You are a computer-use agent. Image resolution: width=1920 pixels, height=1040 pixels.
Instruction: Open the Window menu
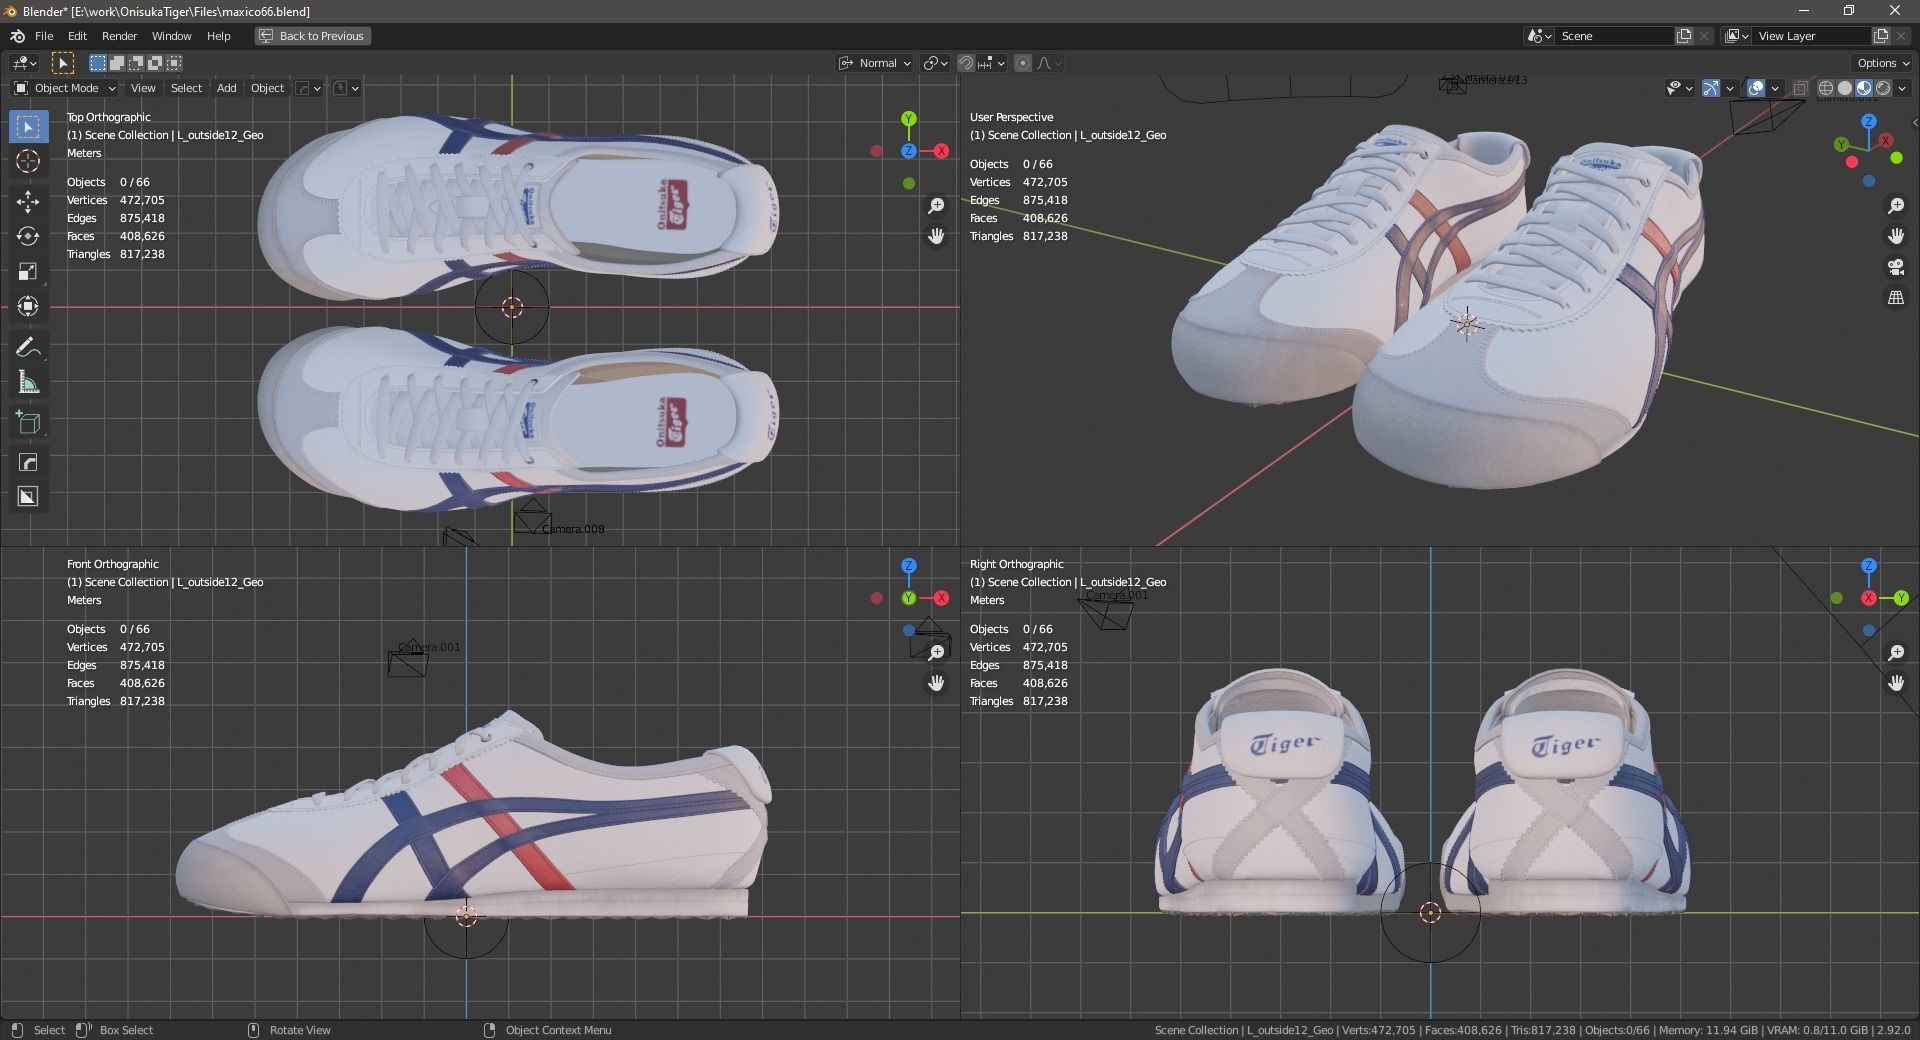(x=171, y=36)
